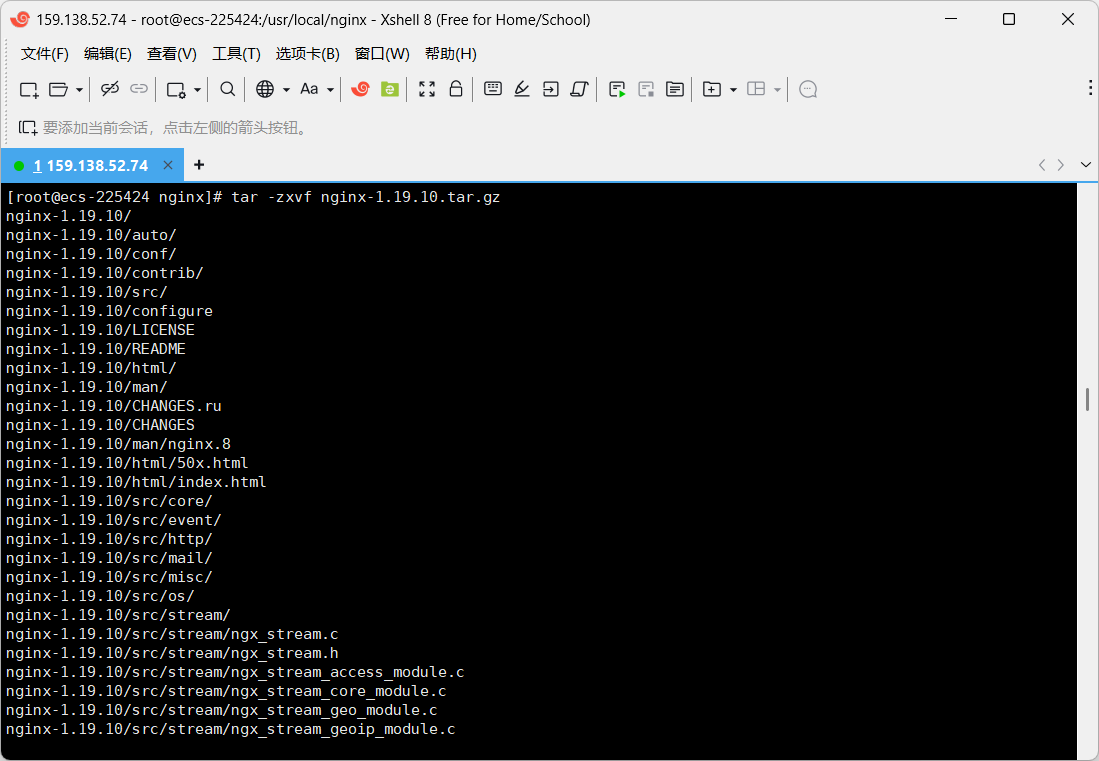Click the nginx-1.19.10/src/stream/ngx_stream.h line
The image size is (1099, 761).
pos(172,653)
